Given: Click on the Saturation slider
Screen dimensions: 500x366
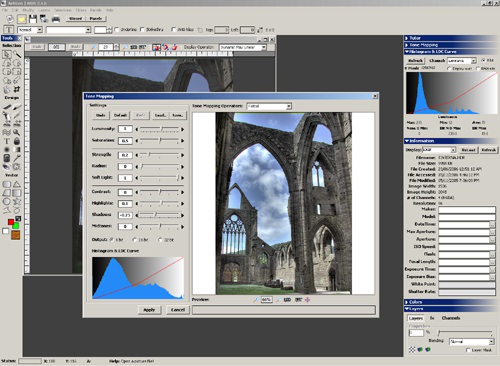Looking at the screenshot, I should coord(159,141).
